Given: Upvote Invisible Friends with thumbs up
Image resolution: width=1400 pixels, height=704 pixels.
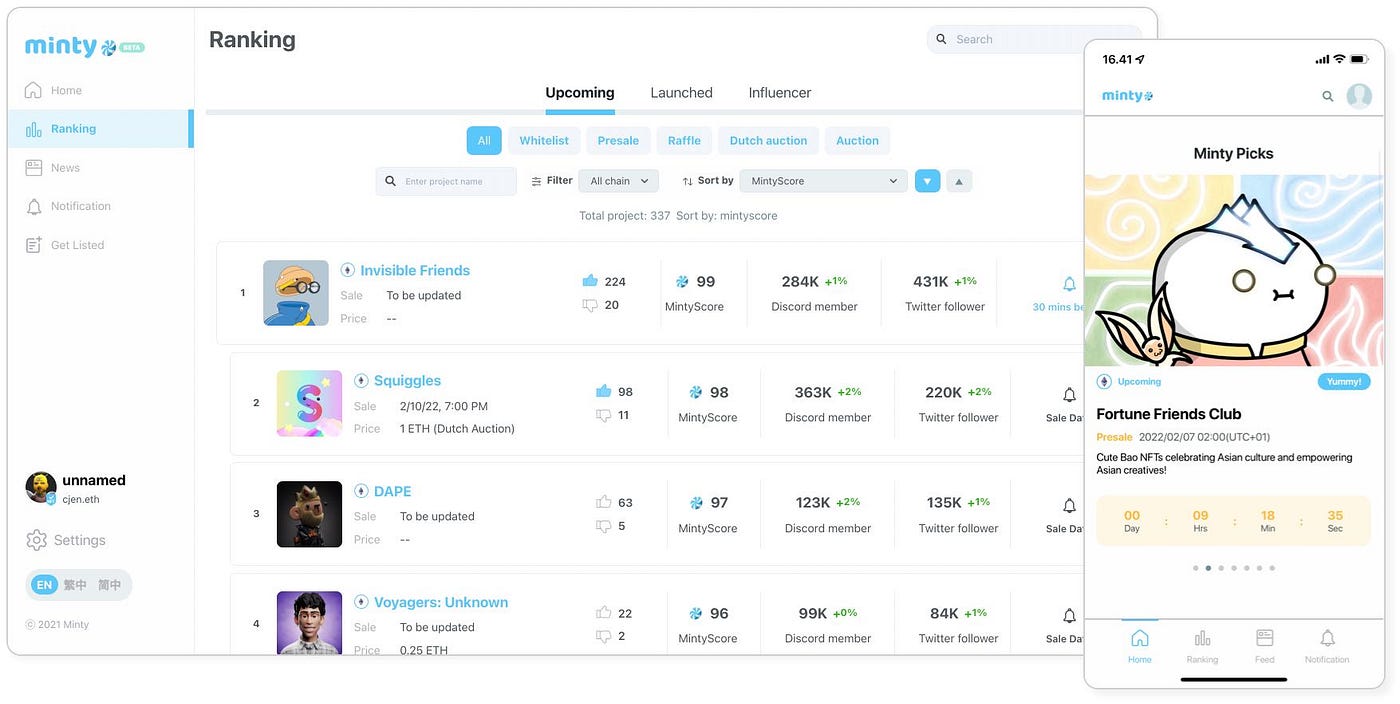Looking at the screenshot, I should pyautogui.click(x=589, y=281).
